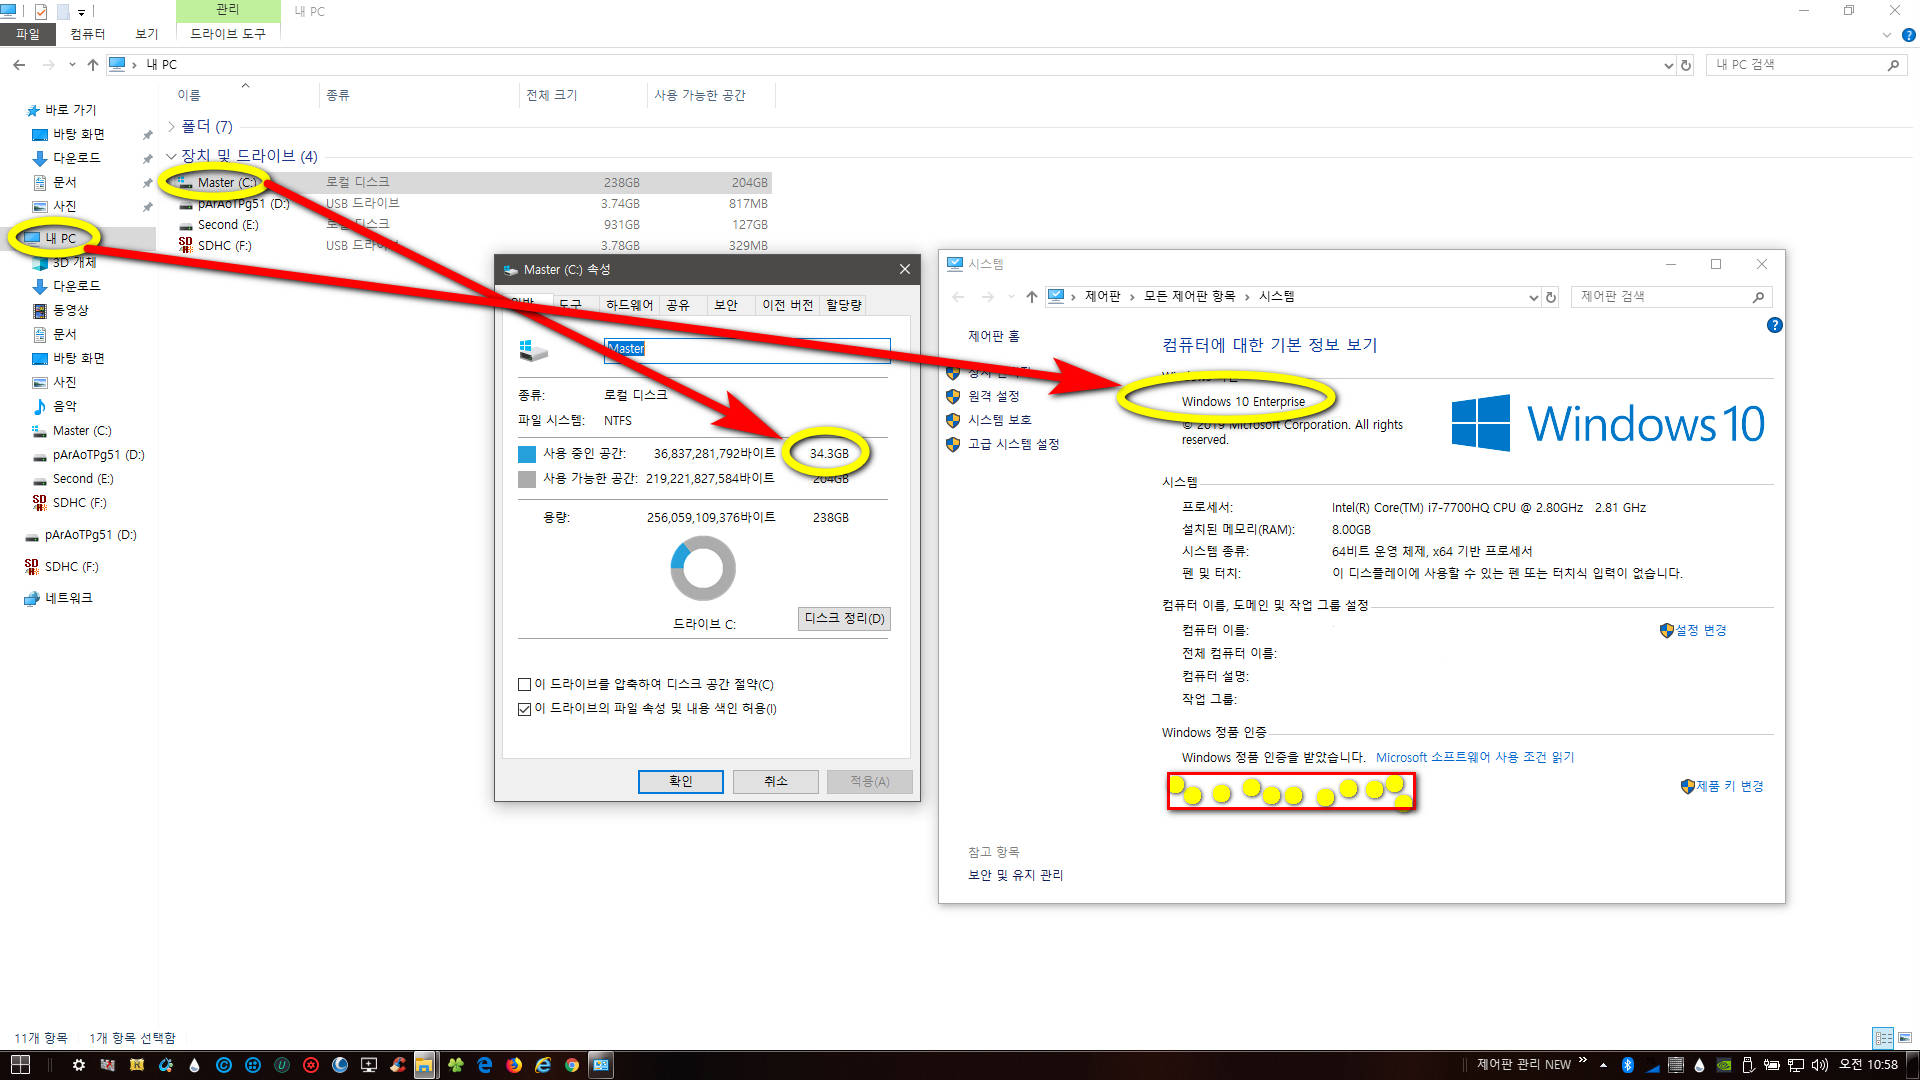The height and width of the screenshot is (1080, 1920).
Task: Expand the Explorer ribbon chevron
Action: (x=1887, y=34)
